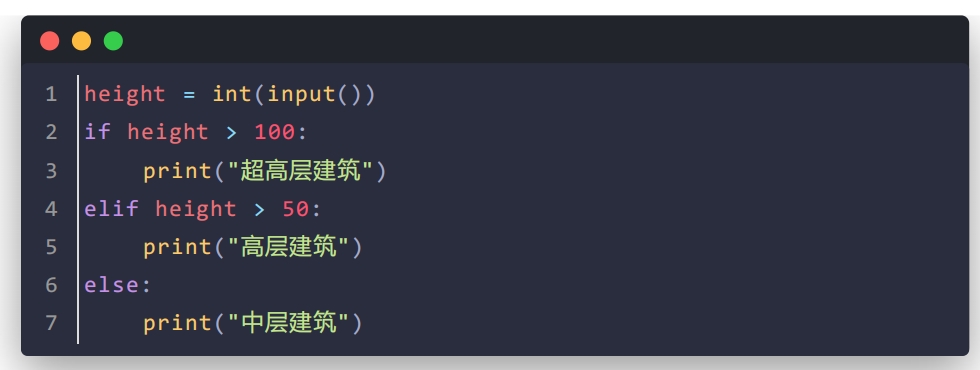Select line number 1 in gutter
This screenshot has width=980, height=370.
[51, 94]
